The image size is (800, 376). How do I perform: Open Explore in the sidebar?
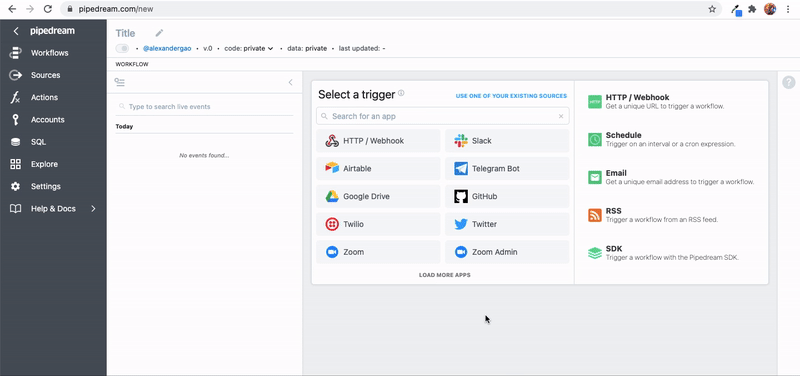(x=44, y=164)
